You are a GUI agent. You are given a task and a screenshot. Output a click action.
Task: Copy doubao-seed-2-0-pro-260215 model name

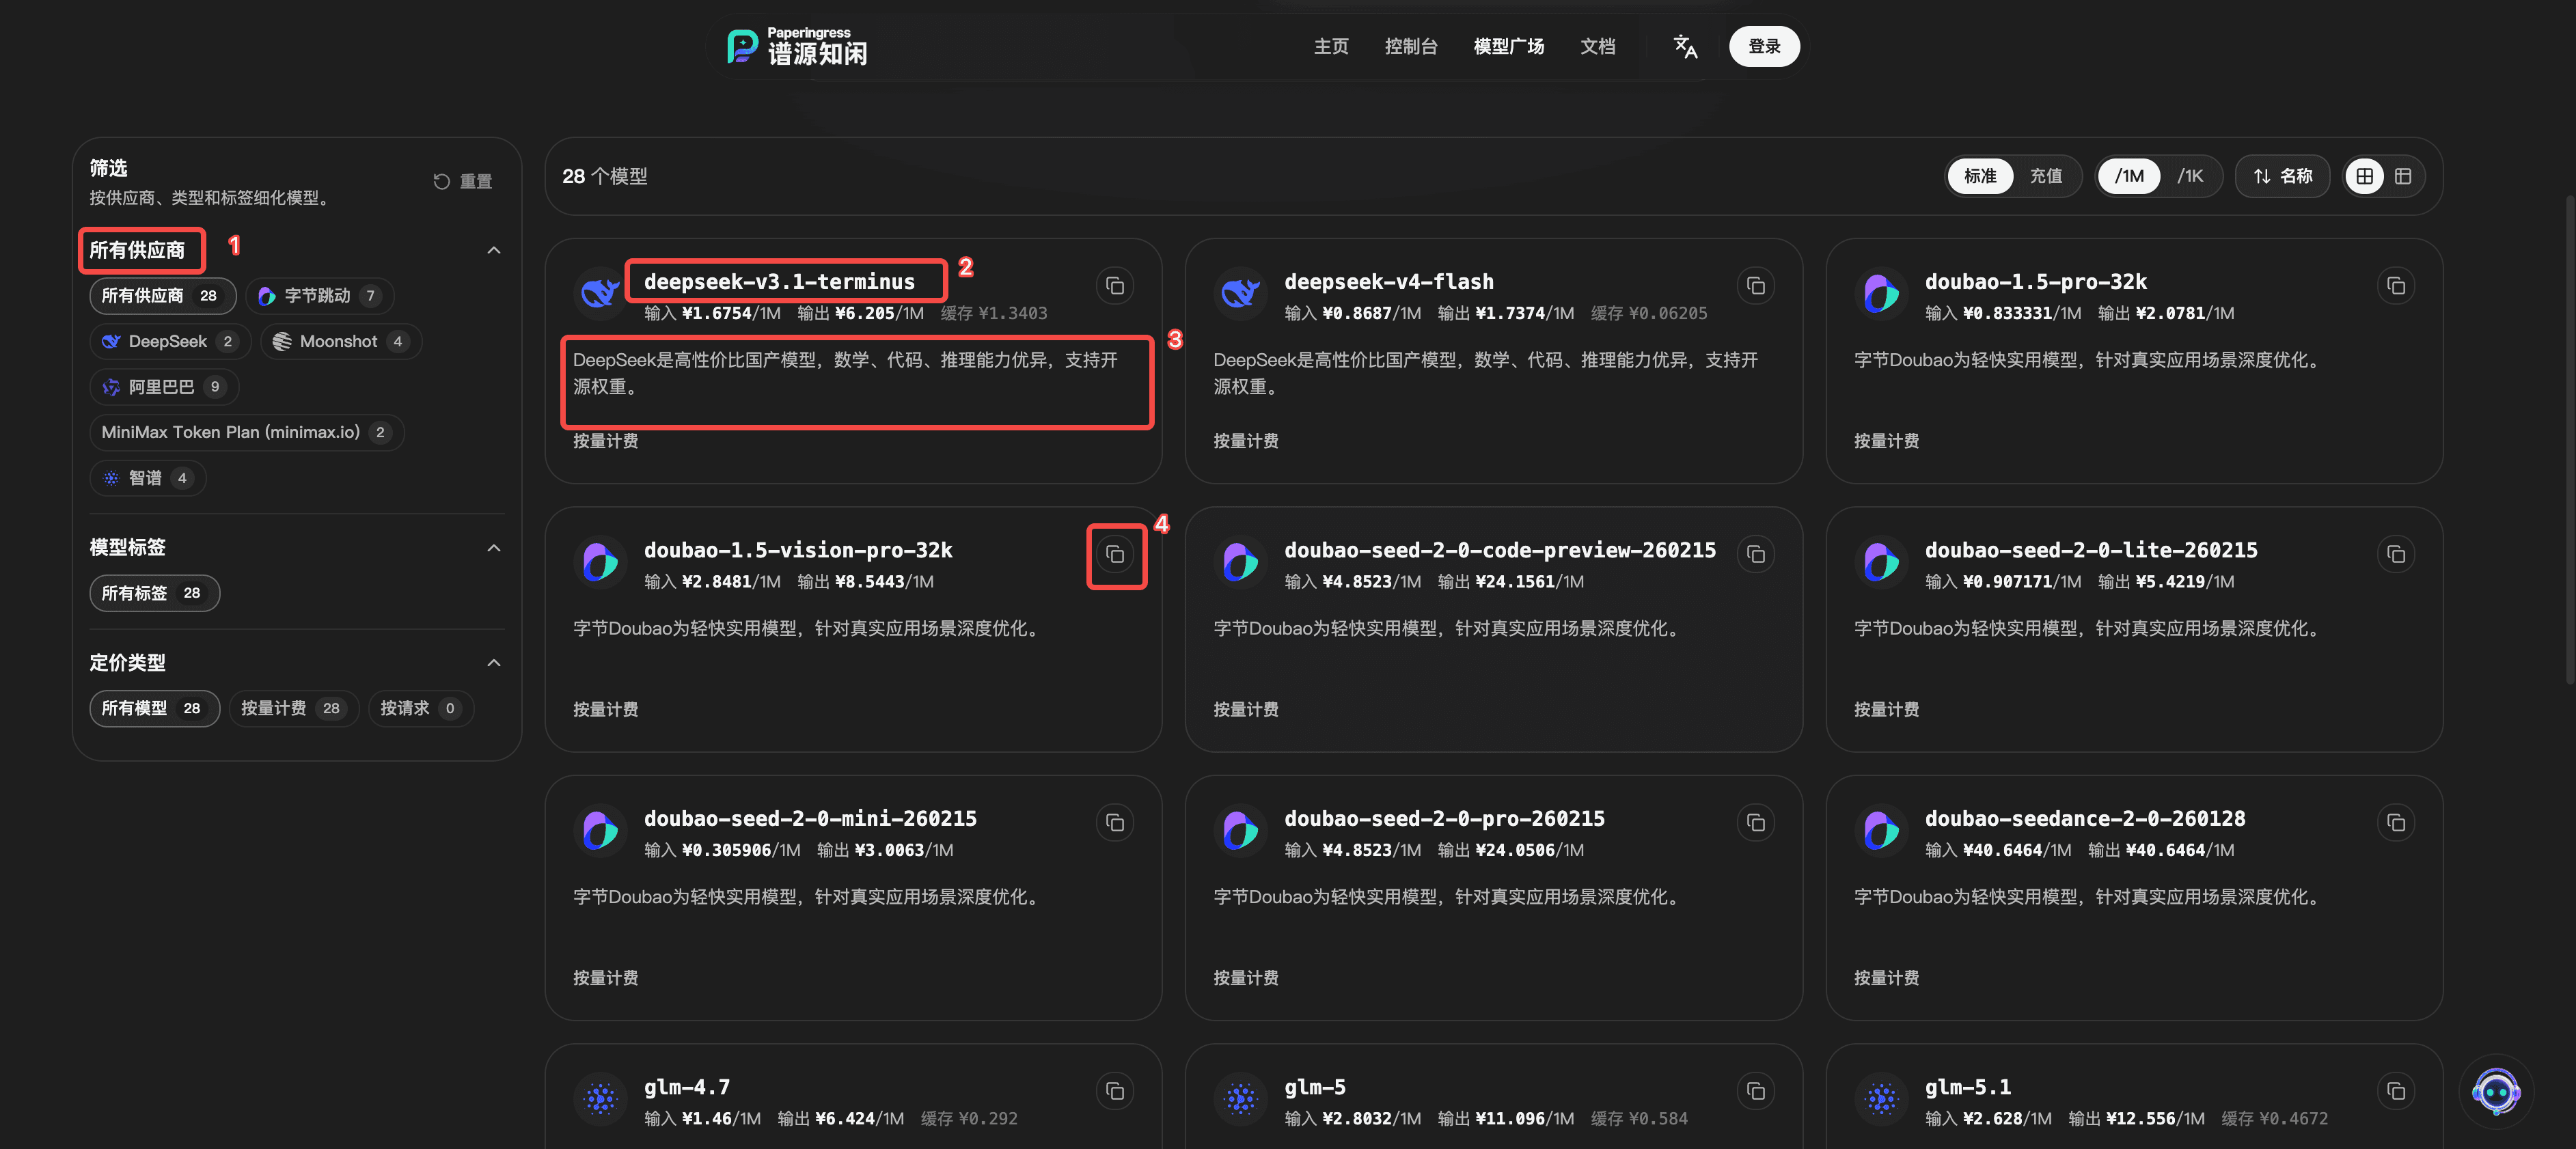1755,822
